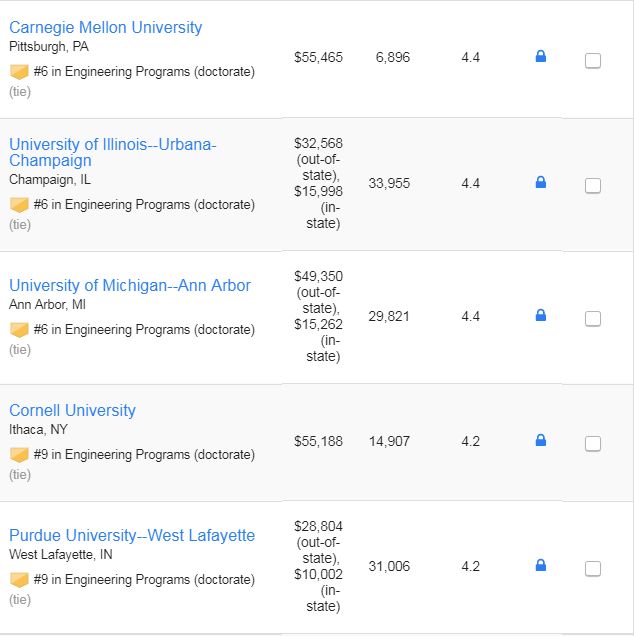Open University of Illinois--Urbana-Champaign page
634x636 pixels.
[113, 153]
